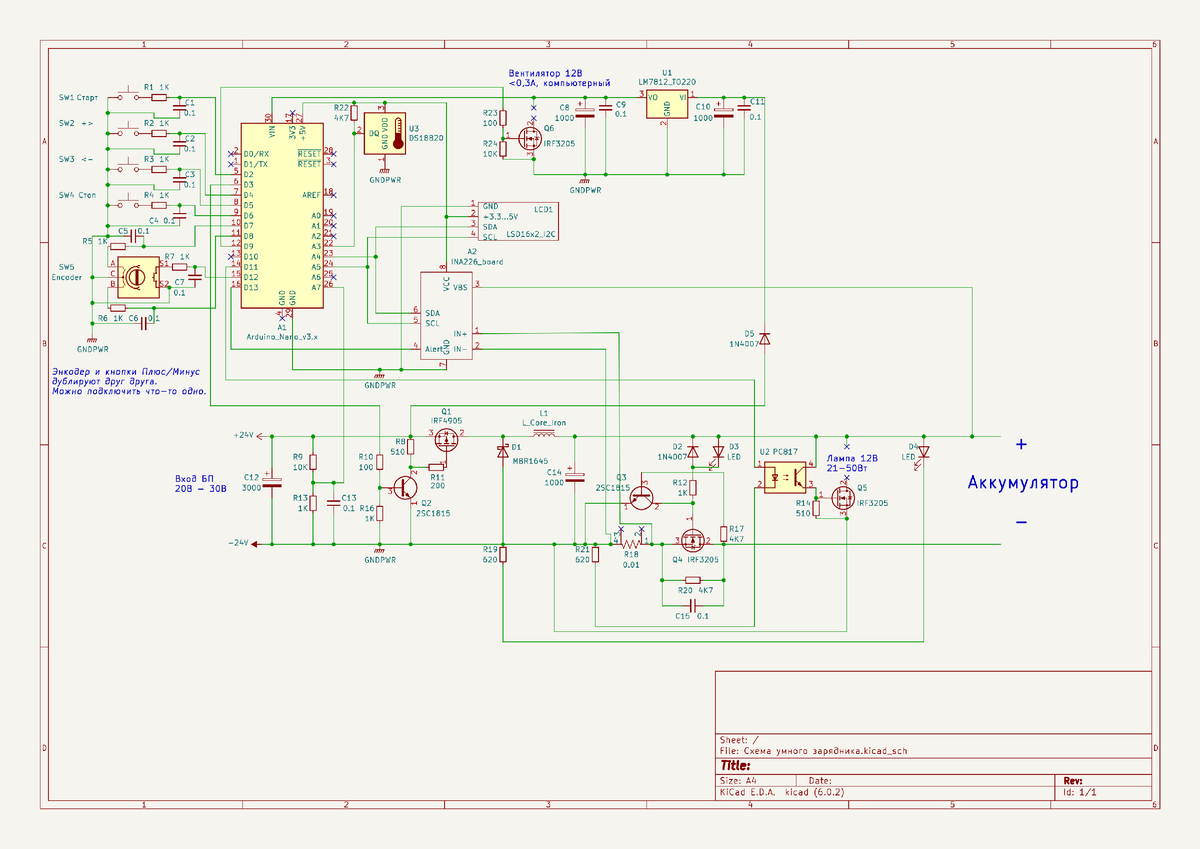Select the INA226_board A2 block
This screenshot has width=1200, height=849.
446,317
